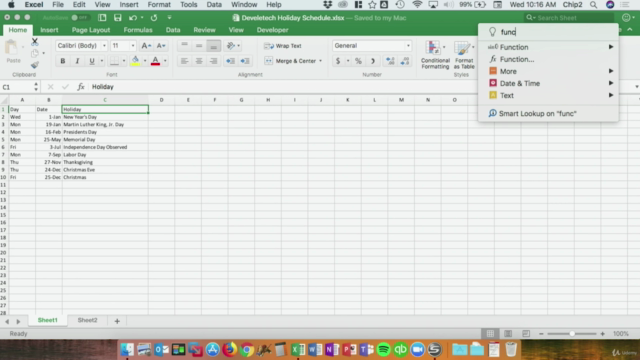Decrease font size with A-down icon
Screen dimensions: 640x360
coord(161,46)
